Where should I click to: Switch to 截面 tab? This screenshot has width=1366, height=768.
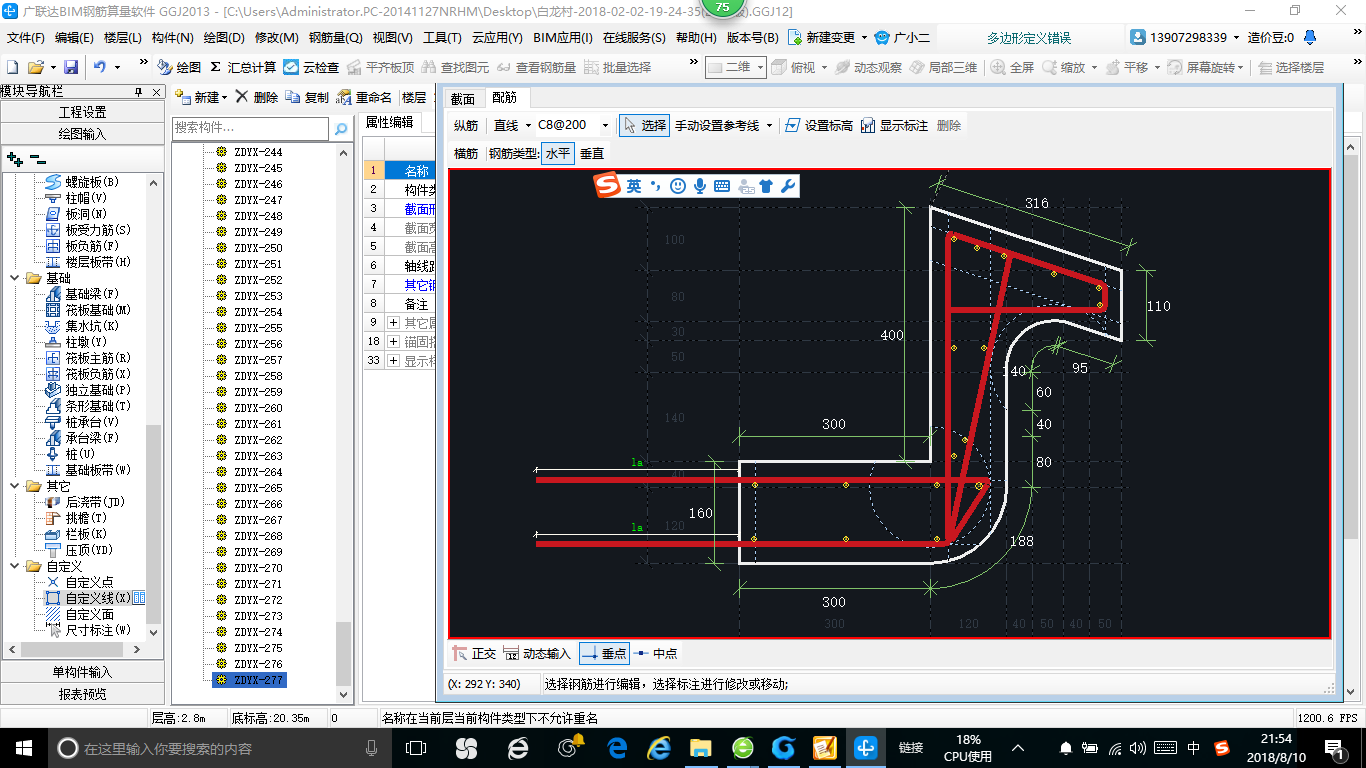(462, 98)
